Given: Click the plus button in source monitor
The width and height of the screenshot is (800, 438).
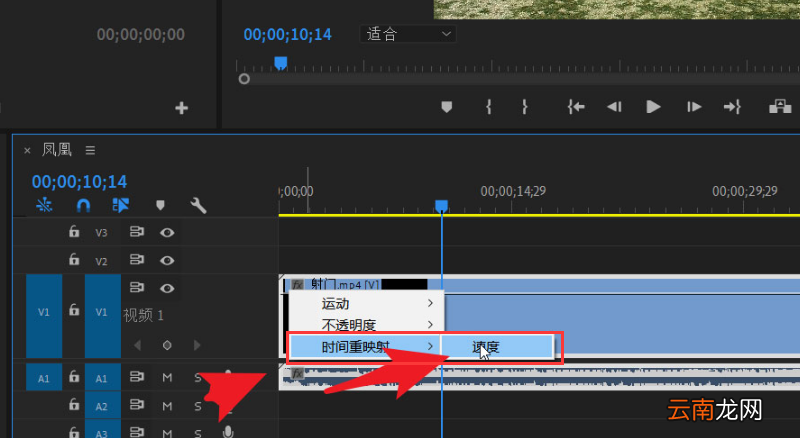Looking at the screenshot, I should click(x=182, y=108).
